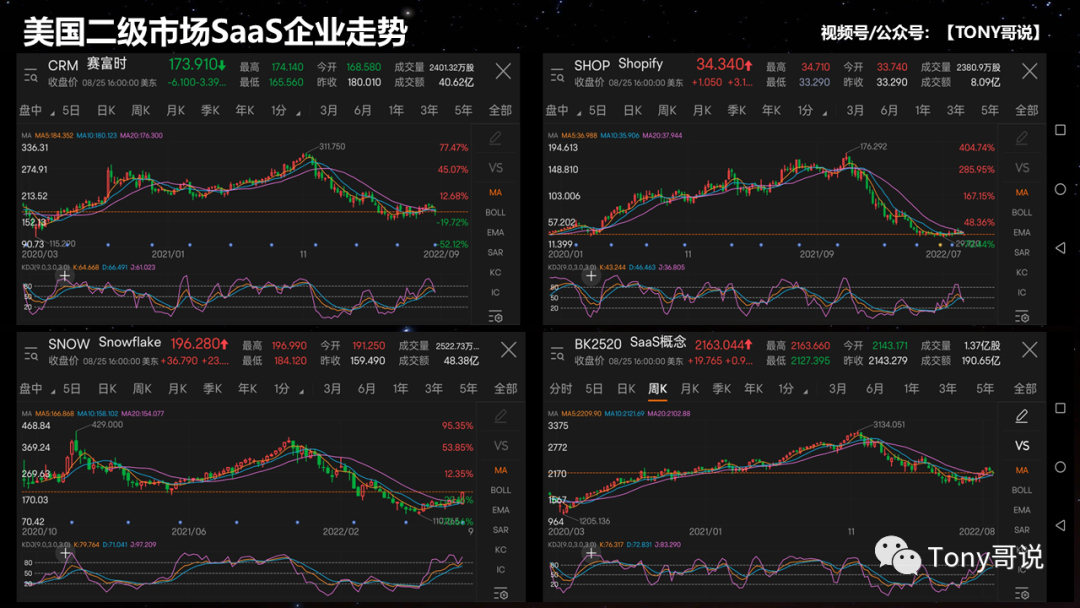Image resolution: width=1080 pixels, height=608 pixels.
Task: Expand the 盘中 dropdown in CRM panel
Action: click(37, 110)
